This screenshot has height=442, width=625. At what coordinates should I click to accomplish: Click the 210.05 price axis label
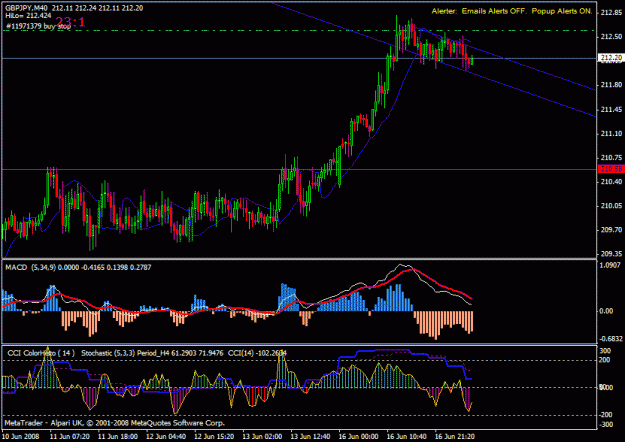coord(611,206)
